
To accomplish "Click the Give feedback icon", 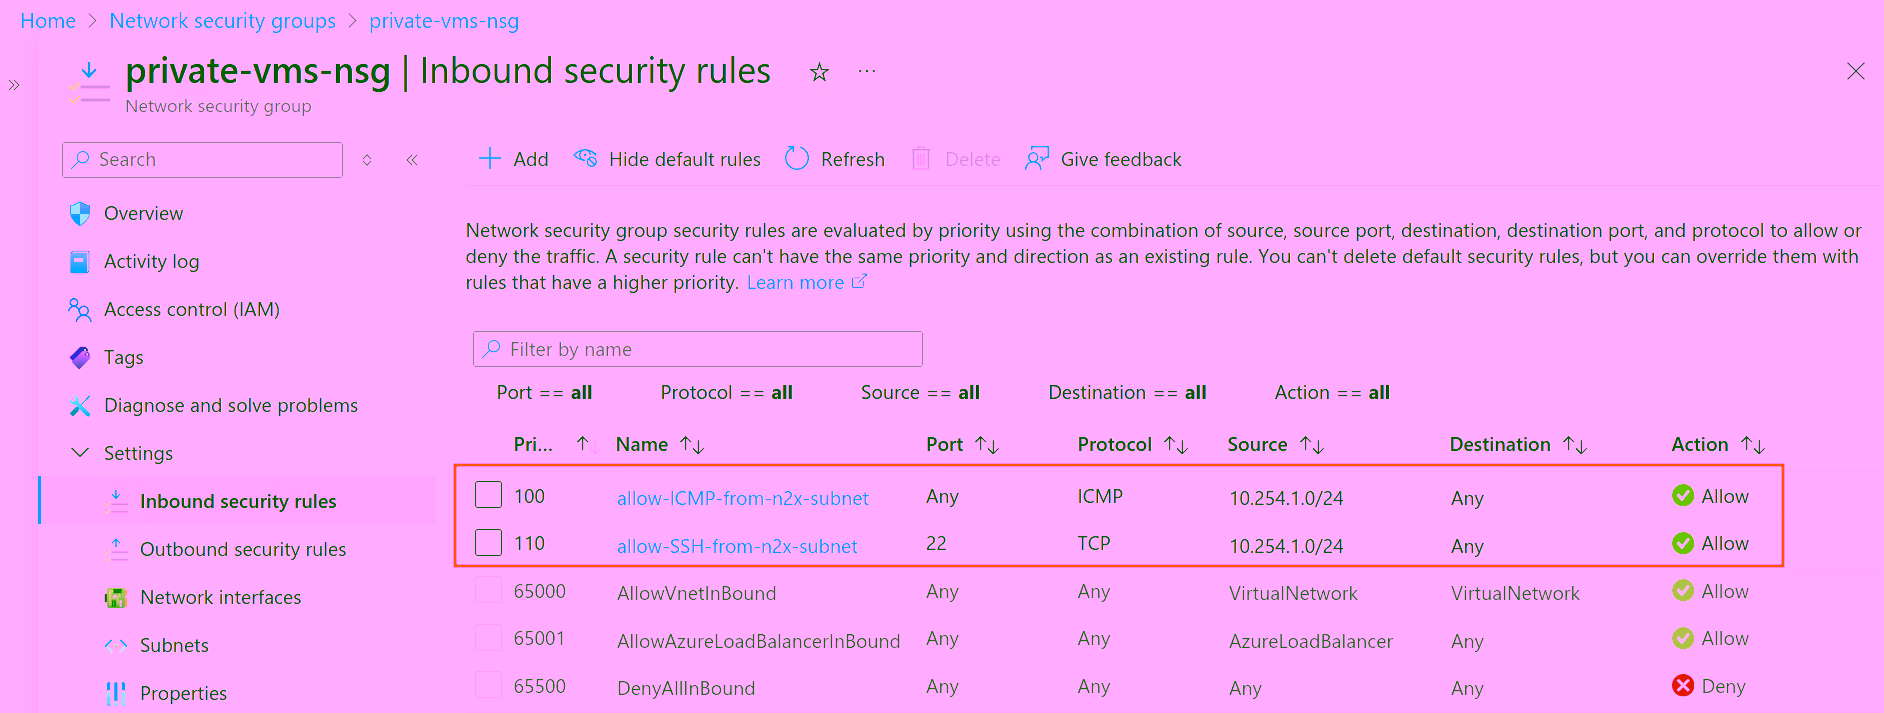I will (1037, 159).
